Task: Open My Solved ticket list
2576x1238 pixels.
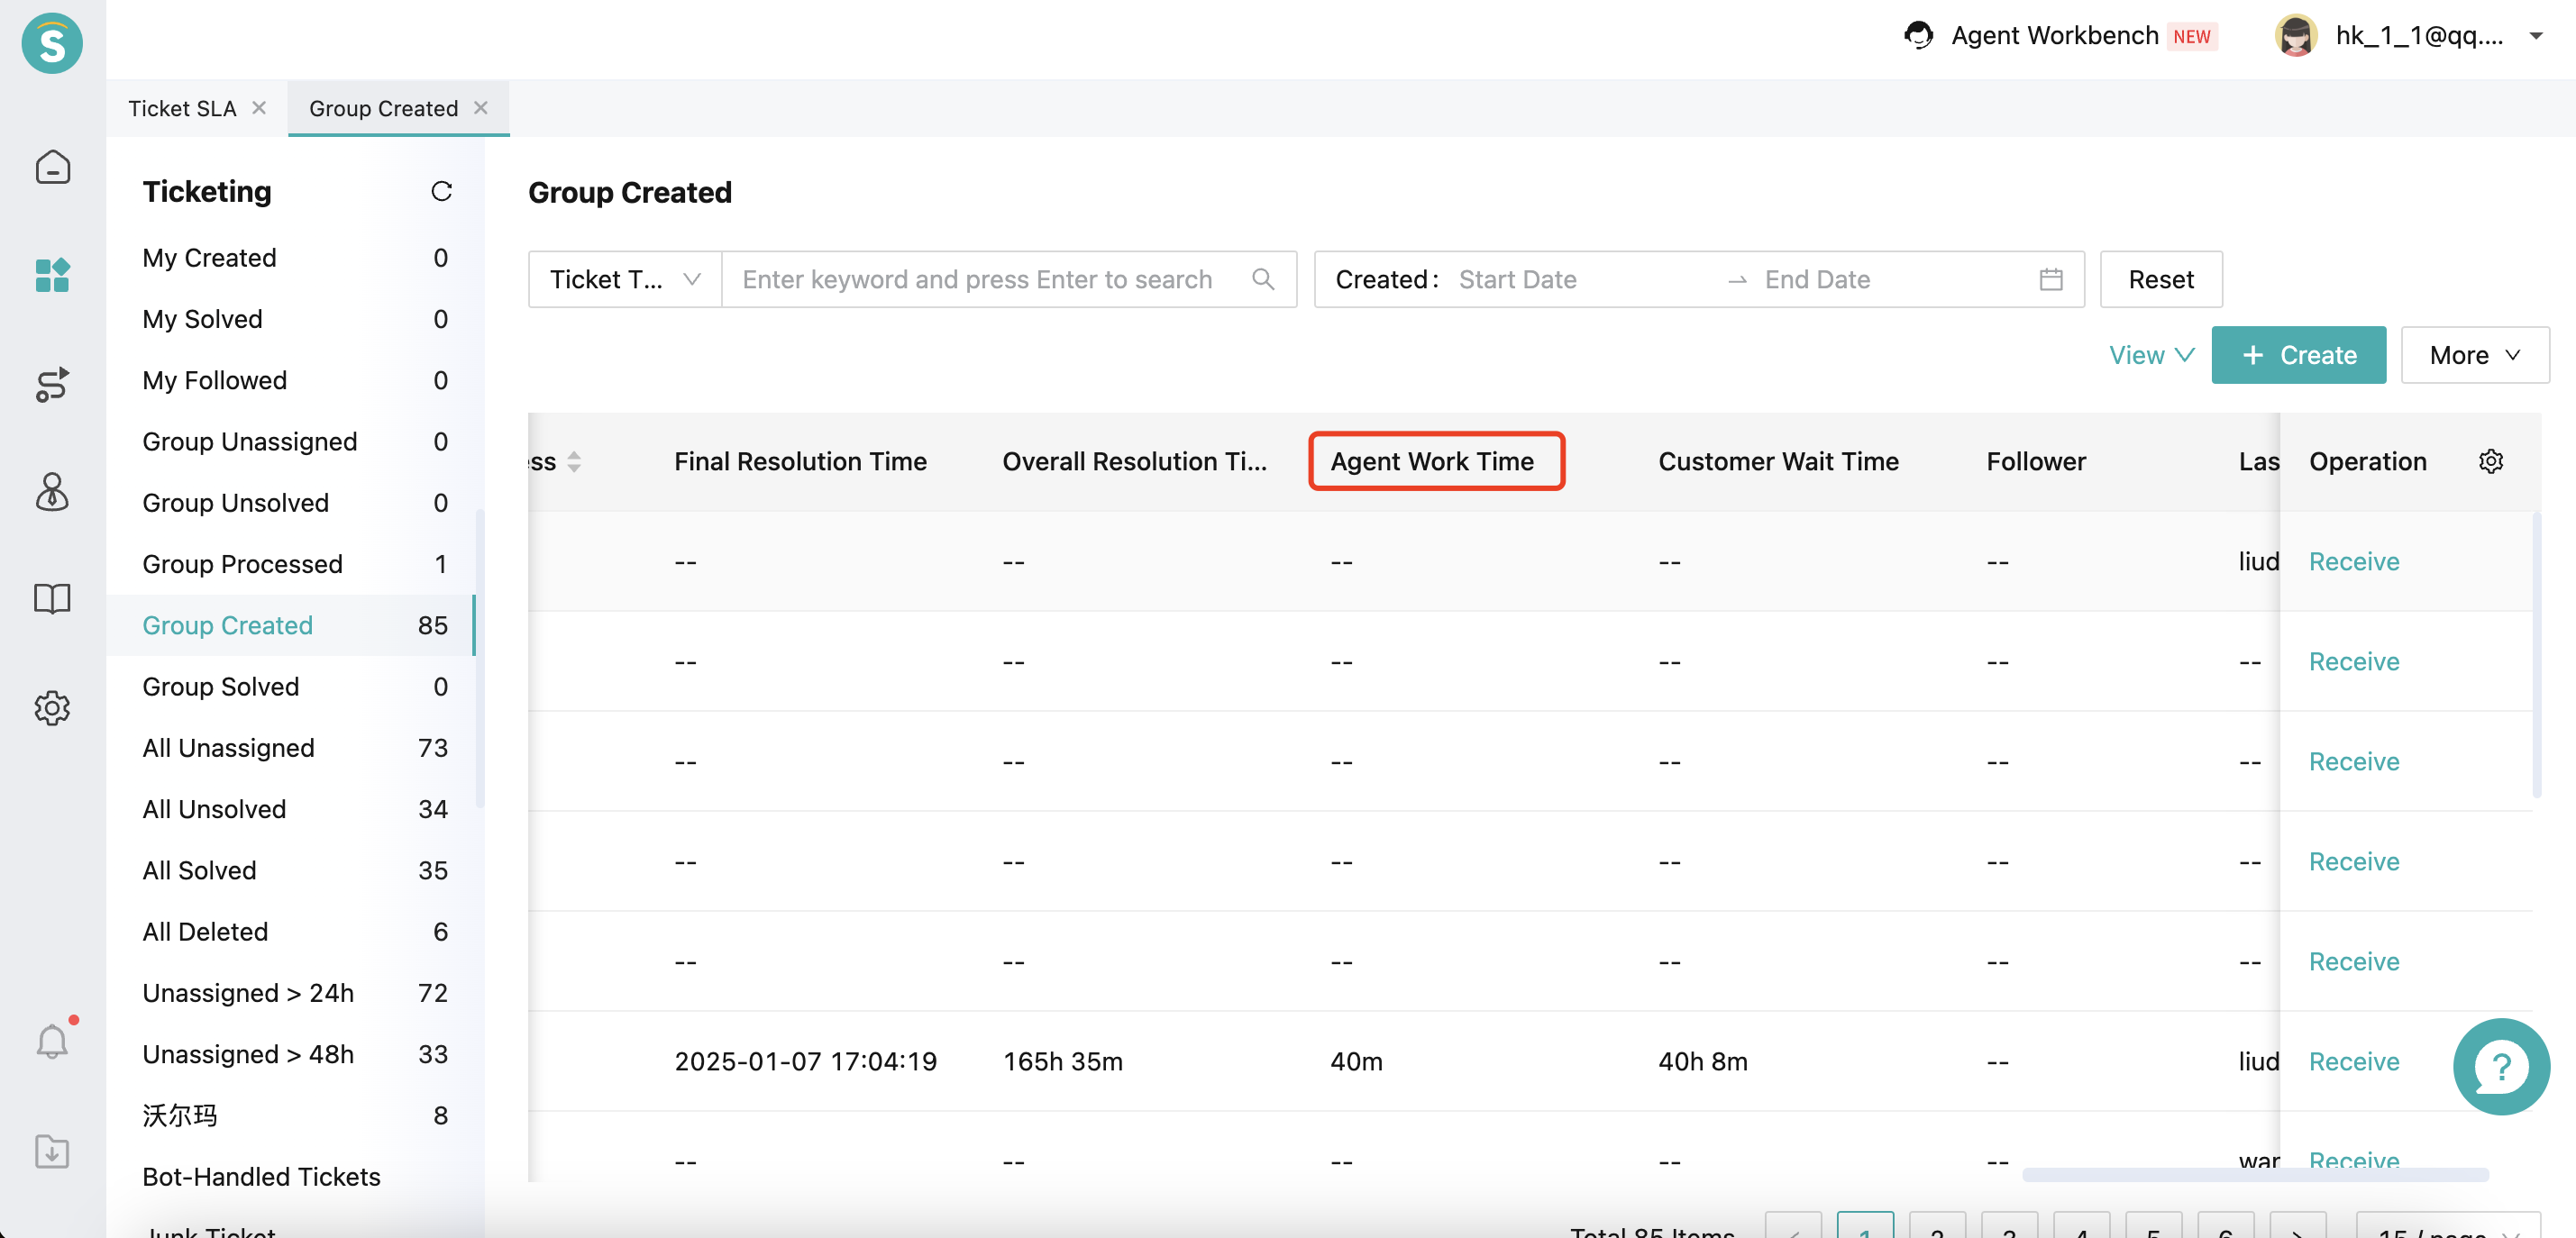Action: click(x=294, y=319)
